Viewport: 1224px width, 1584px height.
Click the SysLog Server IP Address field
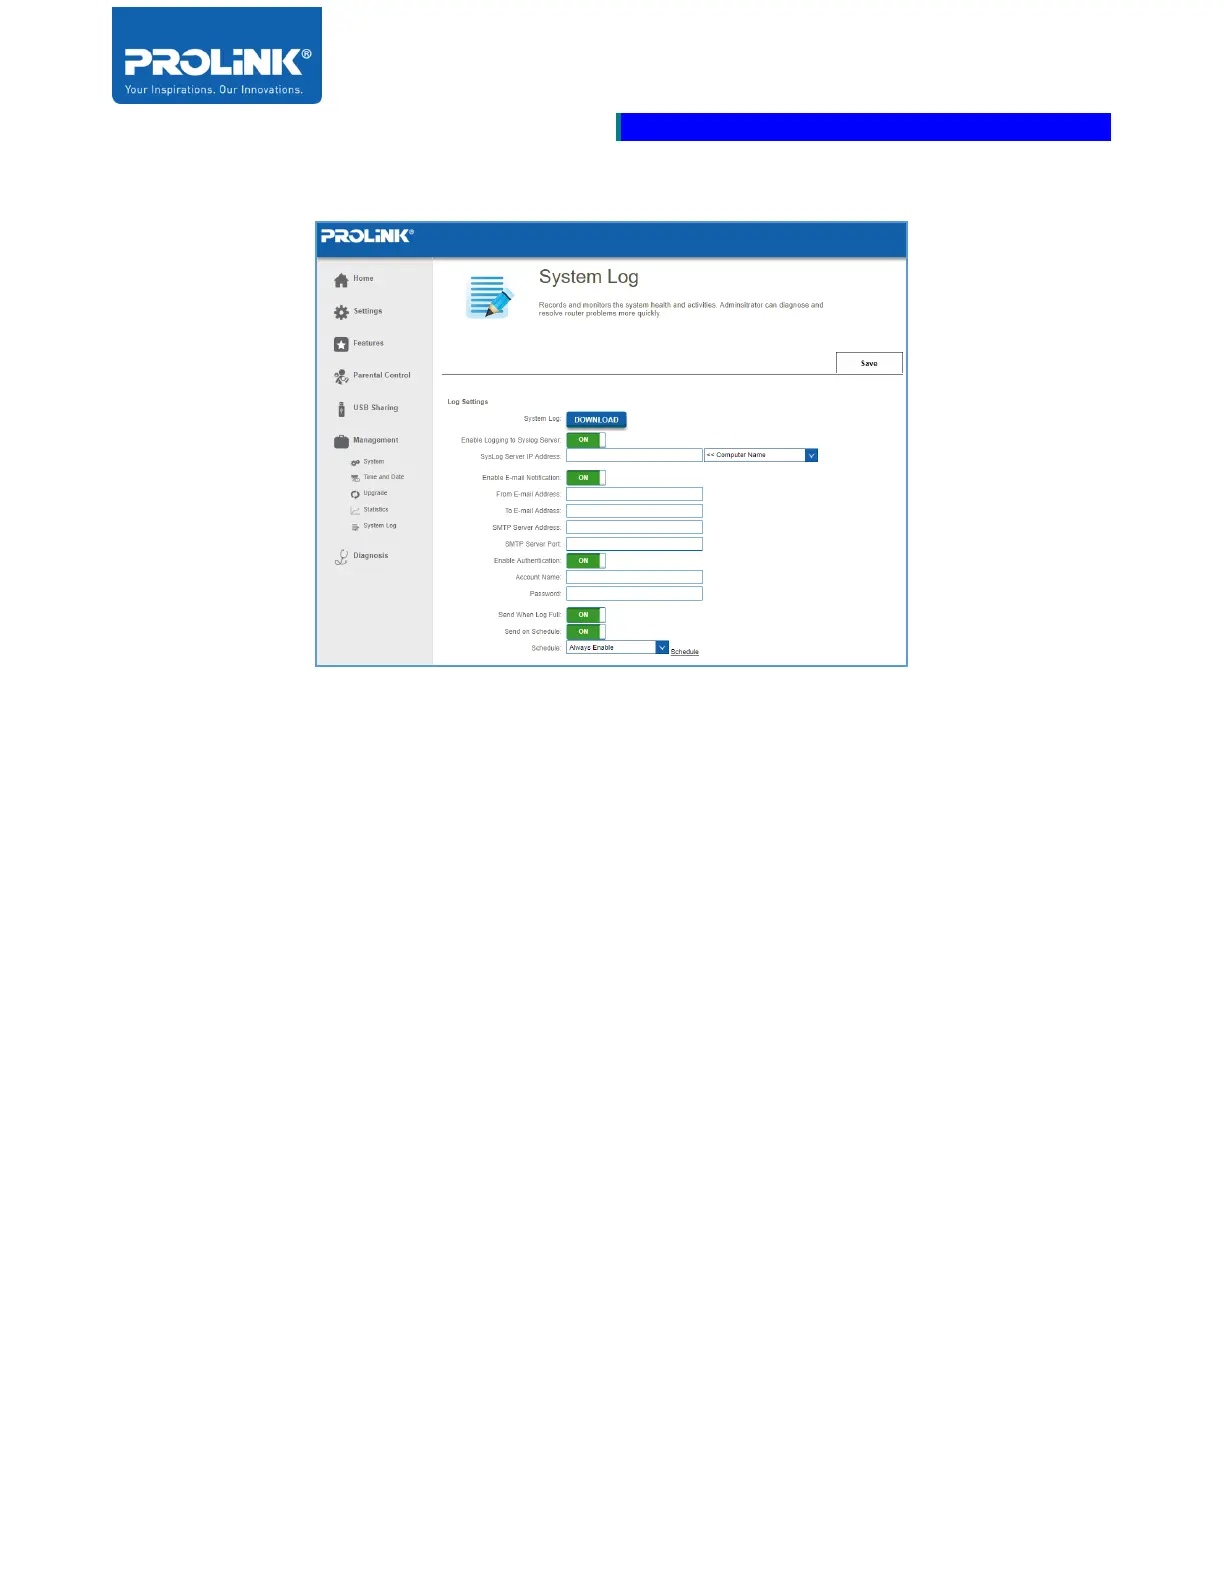[x=634, y=455]
